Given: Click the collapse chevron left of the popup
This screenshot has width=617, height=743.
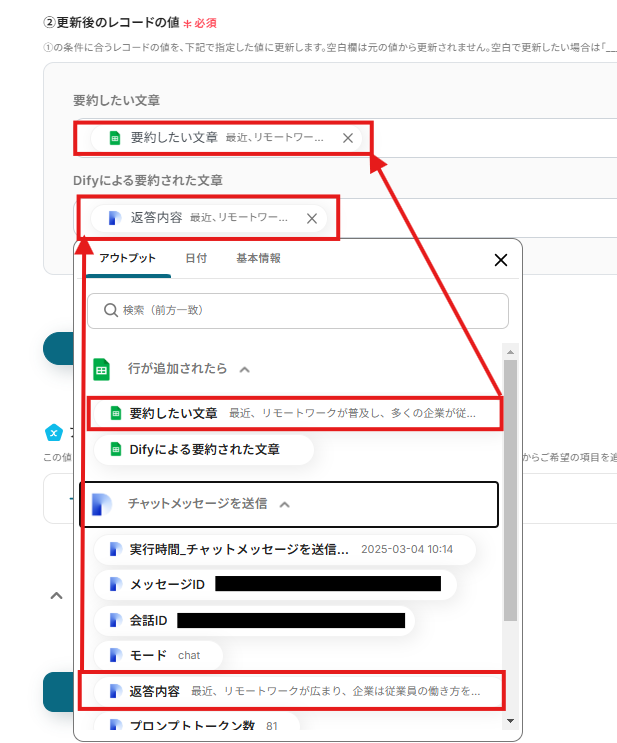Looking at the screenshot, I should point(56,596).
